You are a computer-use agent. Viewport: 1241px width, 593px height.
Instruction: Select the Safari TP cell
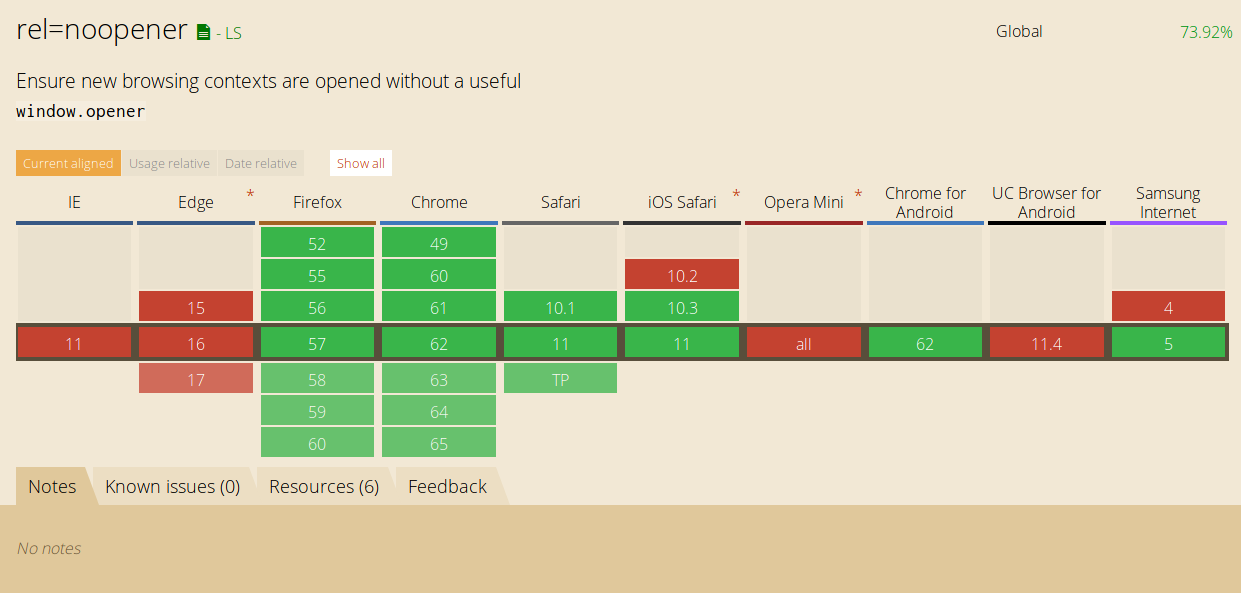coord(560,379)
